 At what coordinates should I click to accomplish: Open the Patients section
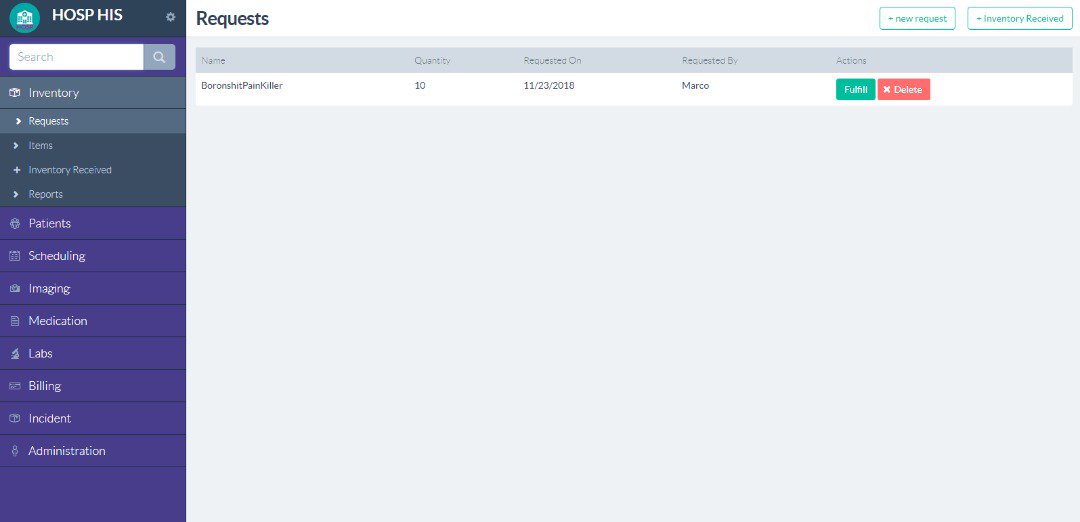(x=93, y=224)
